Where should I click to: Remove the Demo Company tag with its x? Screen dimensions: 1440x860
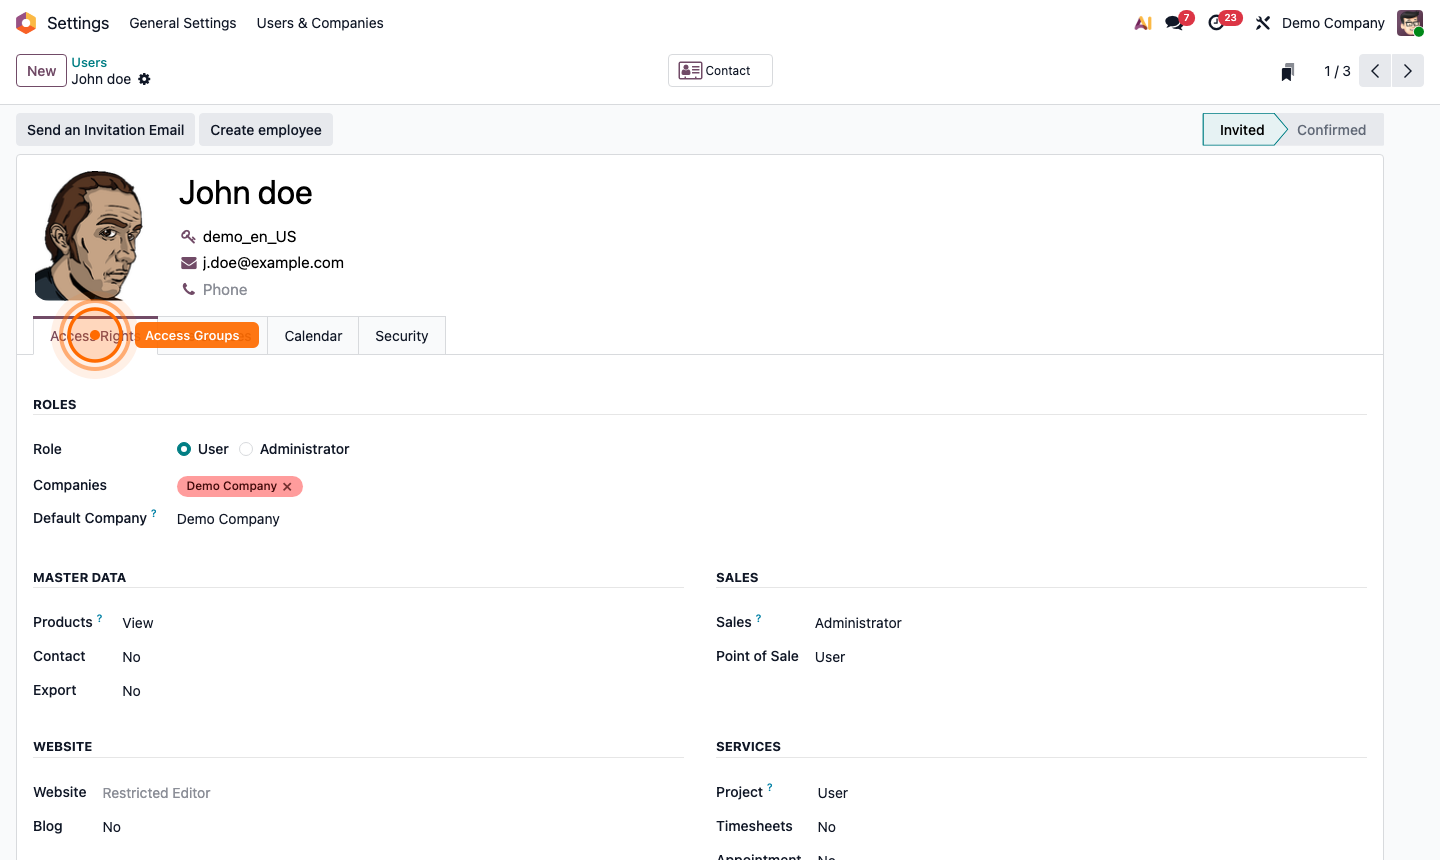288,486
